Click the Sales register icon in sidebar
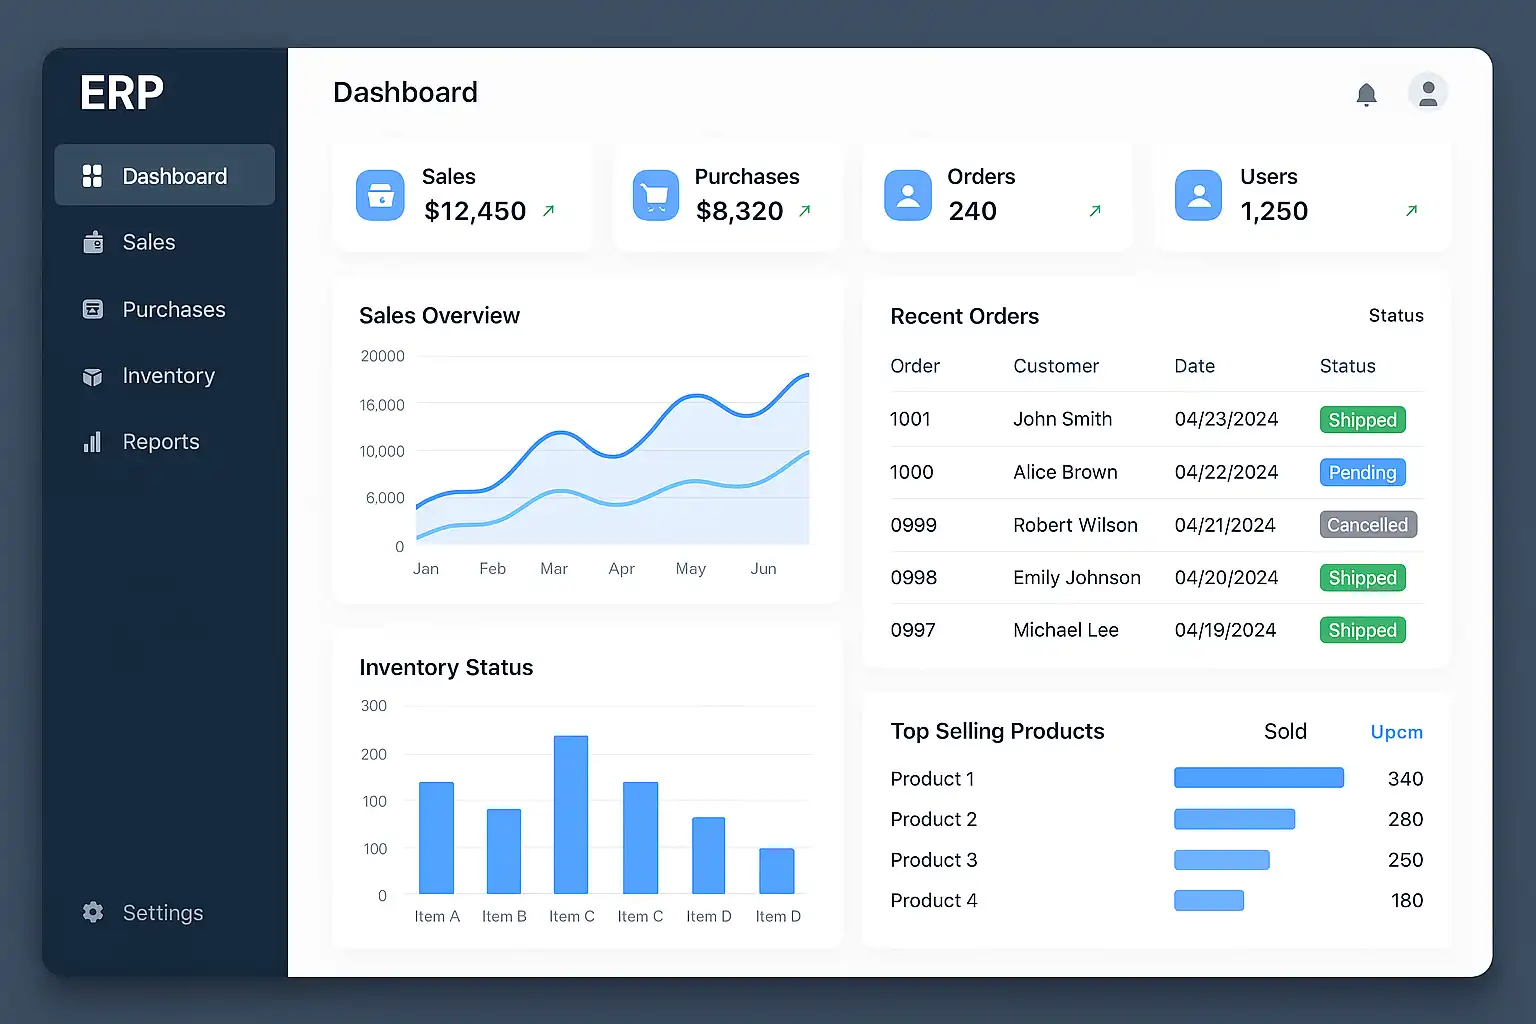 [x=93, y=242]
